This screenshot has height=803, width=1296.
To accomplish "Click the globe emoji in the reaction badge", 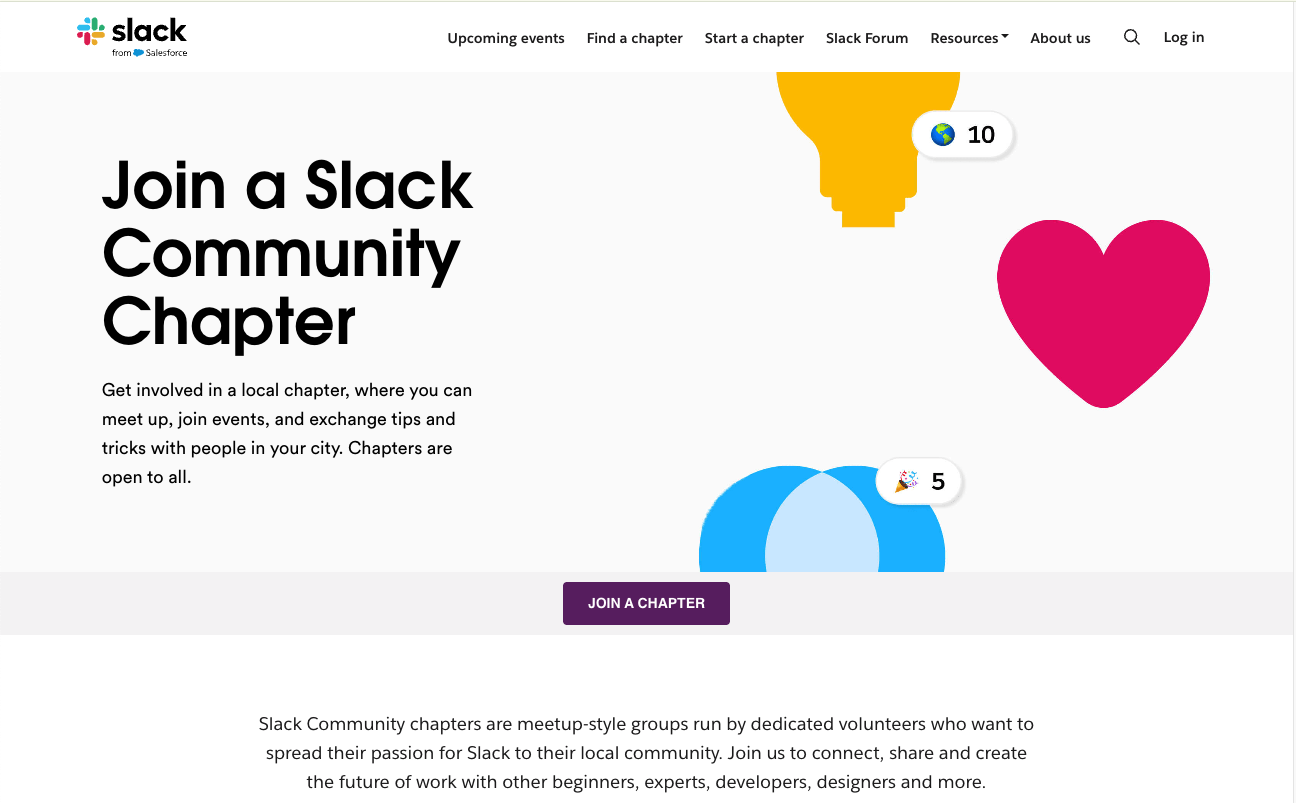I will click(x=941, y=134).
